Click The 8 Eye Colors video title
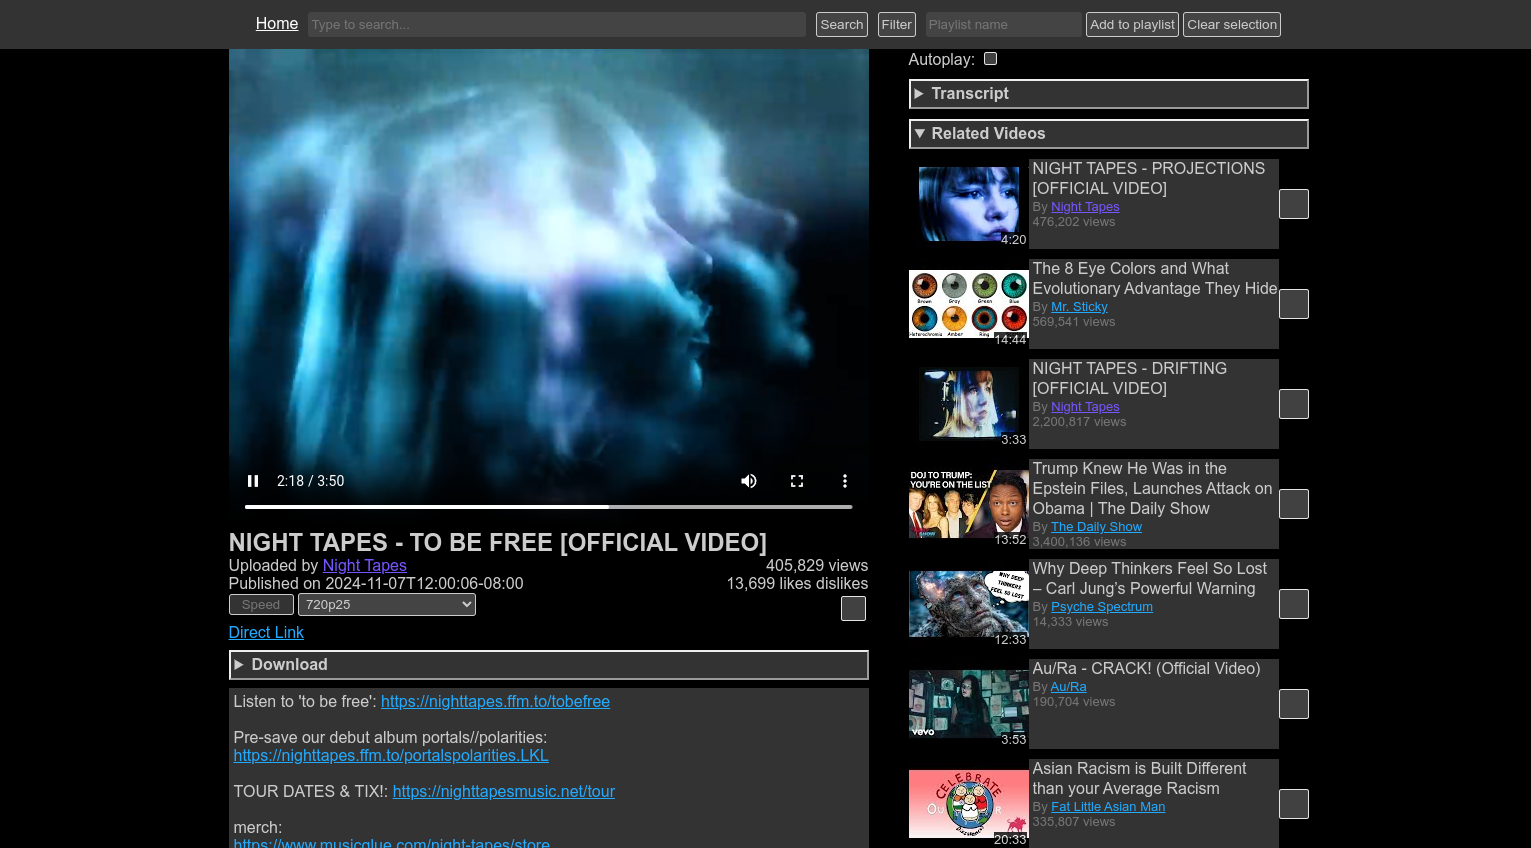1531x848 pixels. 1155,279
